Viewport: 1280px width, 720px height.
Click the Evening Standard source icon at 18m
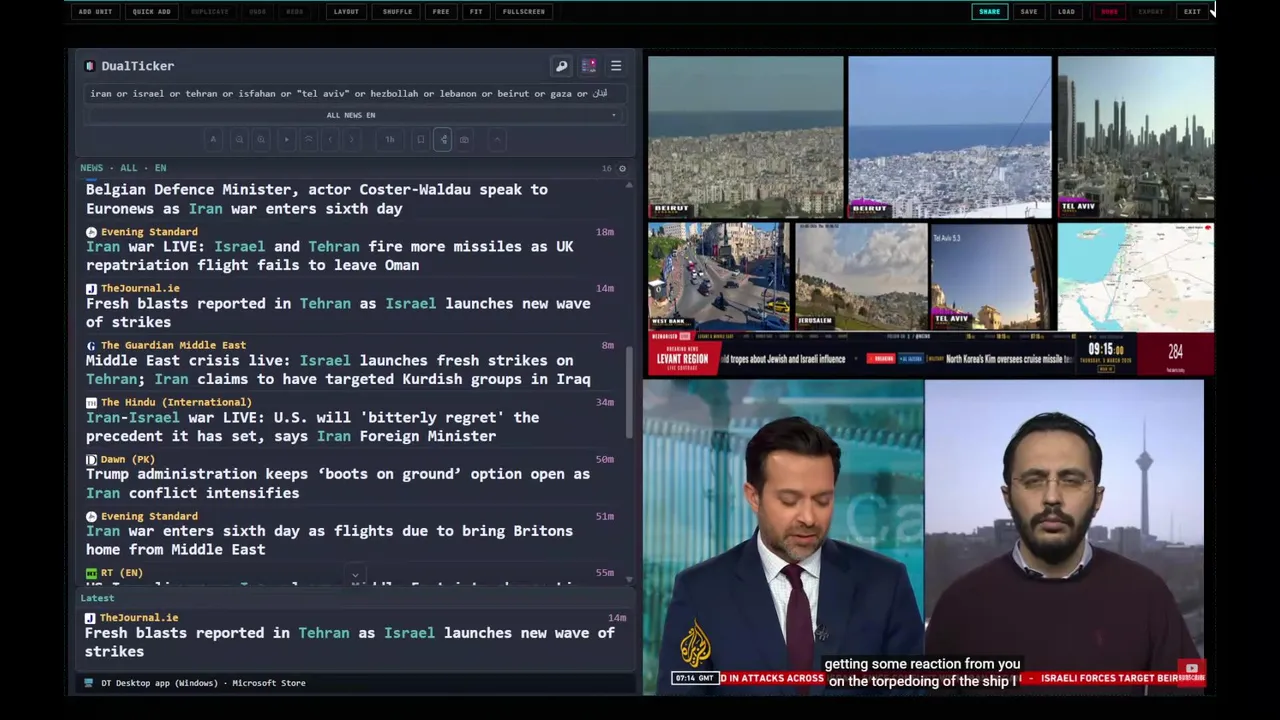pos(91,232)
